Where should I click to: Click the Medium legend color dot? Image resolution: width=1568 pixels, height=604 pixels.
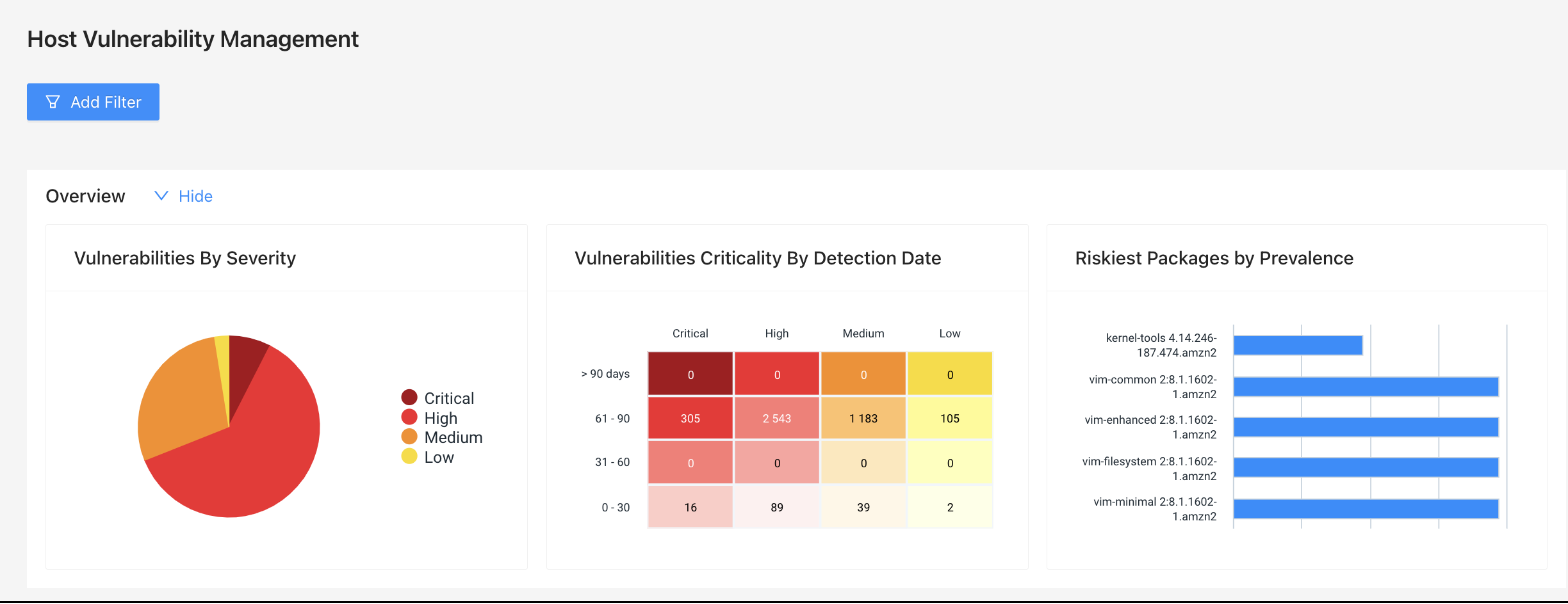(x=409, y=437)
